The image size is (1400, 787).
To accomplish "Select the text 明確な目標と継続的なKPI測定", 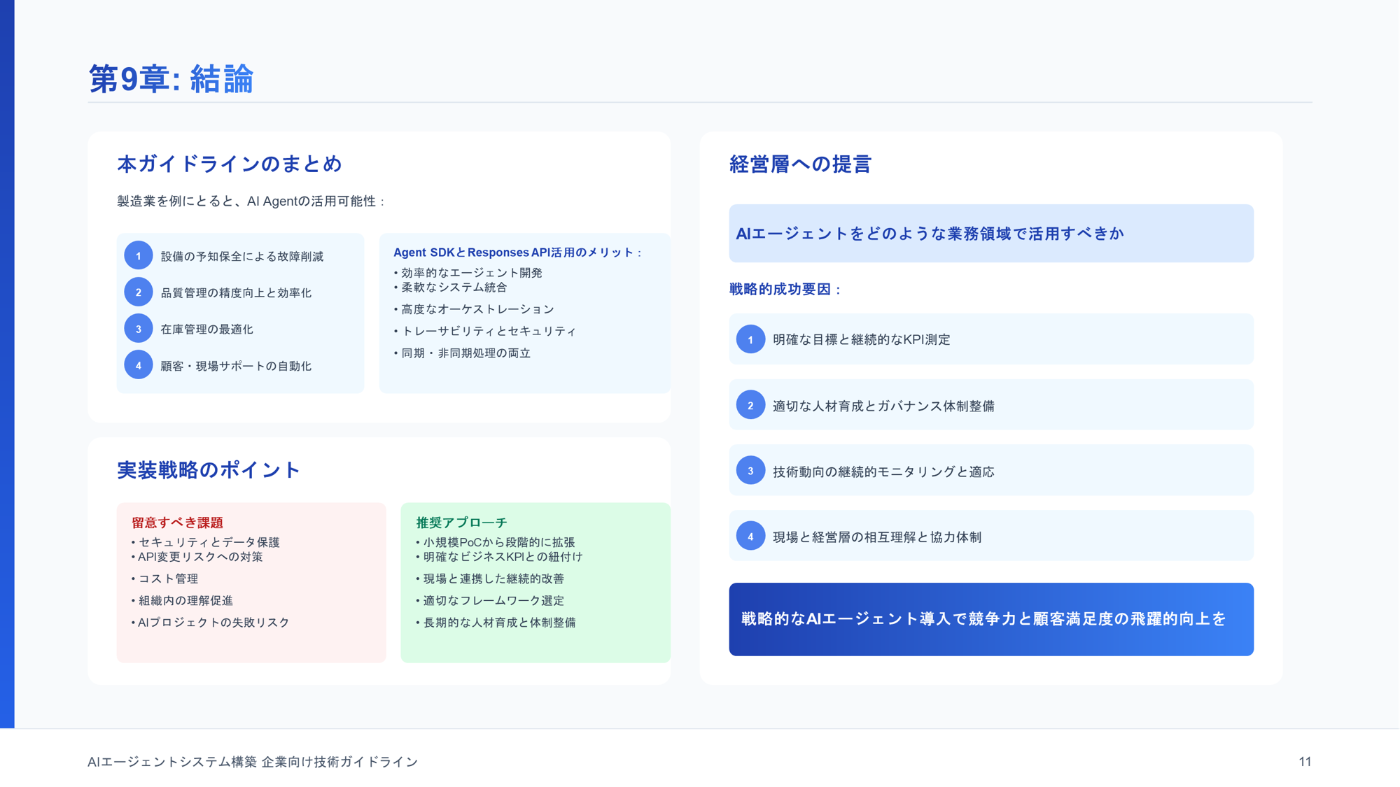I will (x=862, y=340).
